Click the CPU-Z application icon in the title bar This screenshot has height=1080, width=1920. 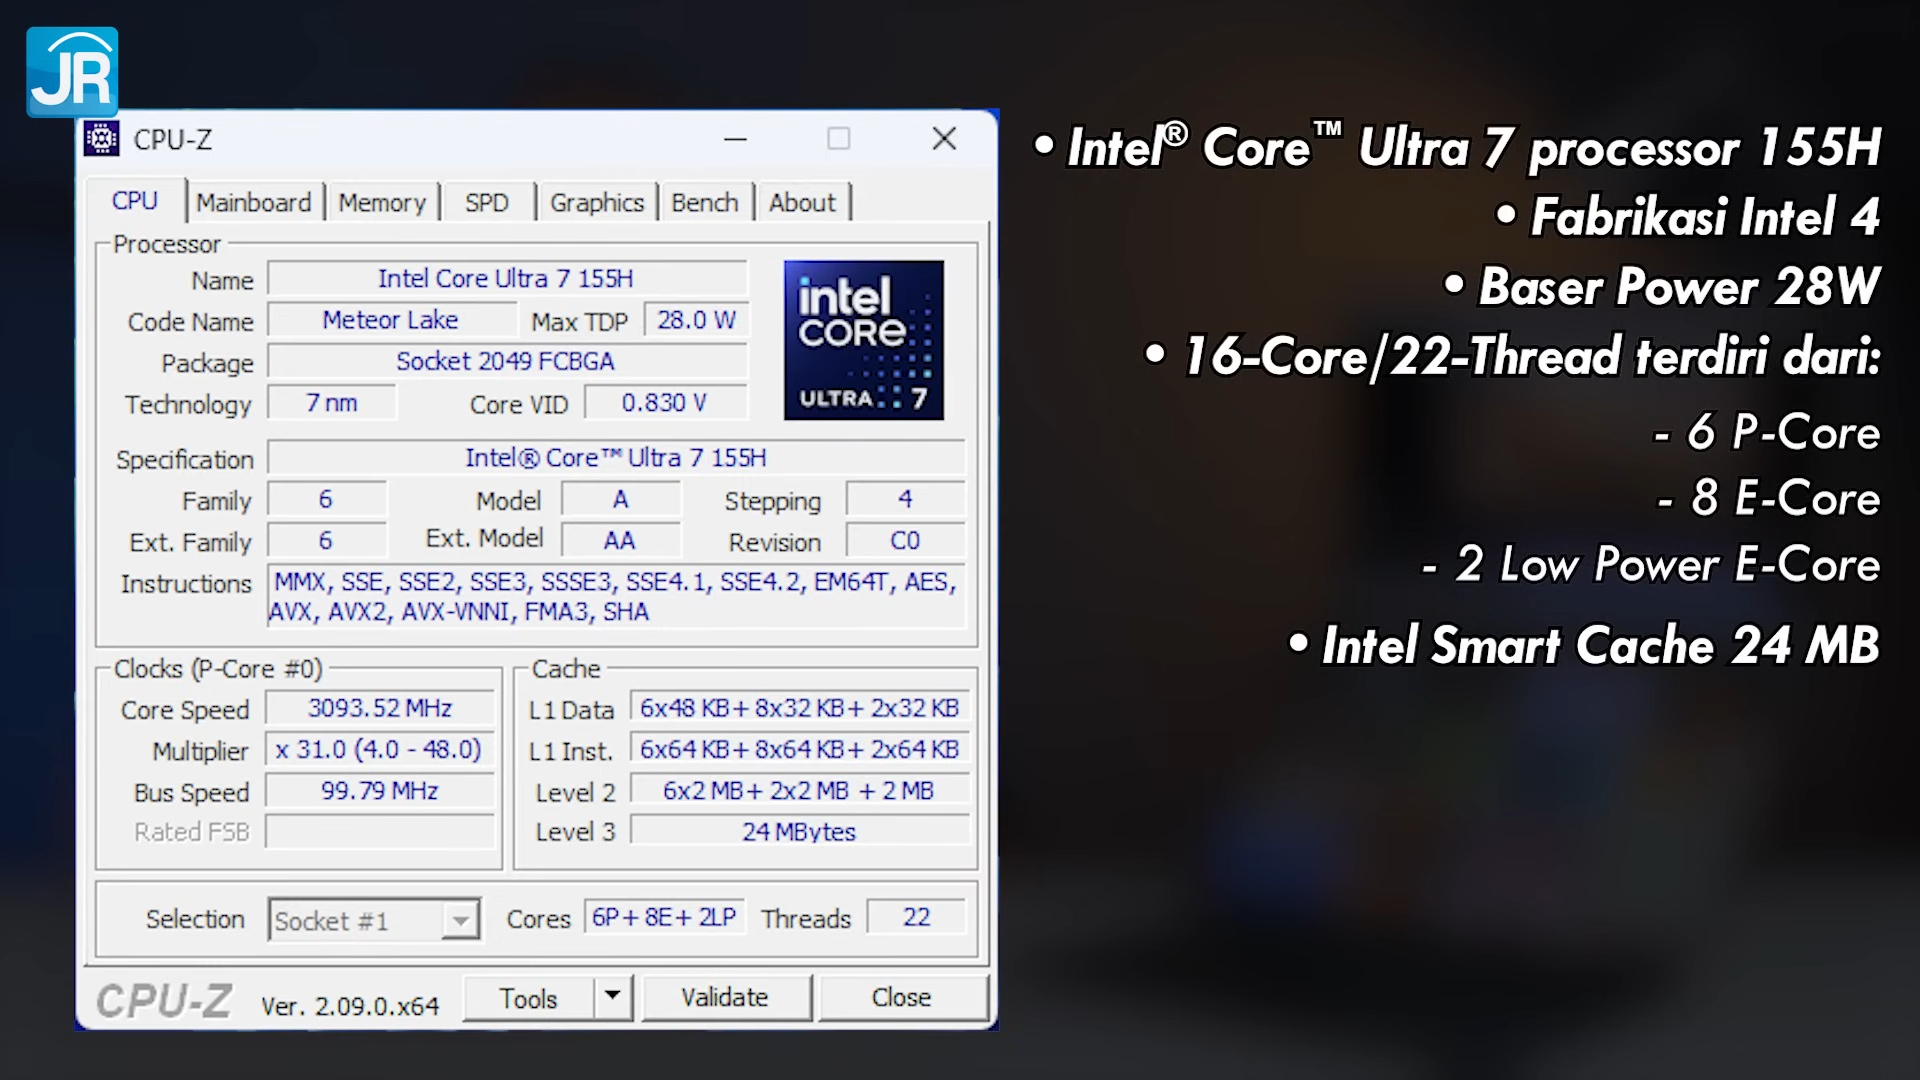coord(100,139)
